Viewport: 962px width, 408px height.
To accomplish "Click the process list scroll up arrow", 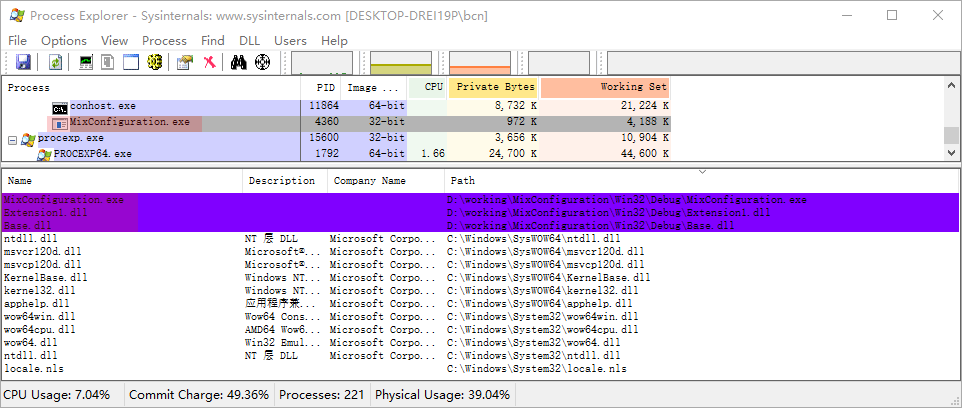I will pos(951,85).
